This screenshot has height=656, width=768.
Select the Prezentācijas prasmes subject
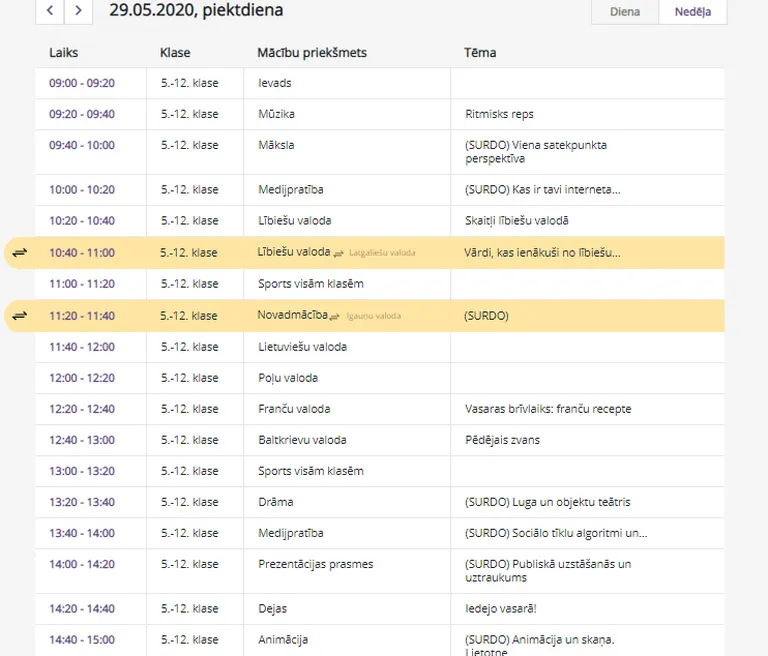pyautogui.click(x=316, y=564)
